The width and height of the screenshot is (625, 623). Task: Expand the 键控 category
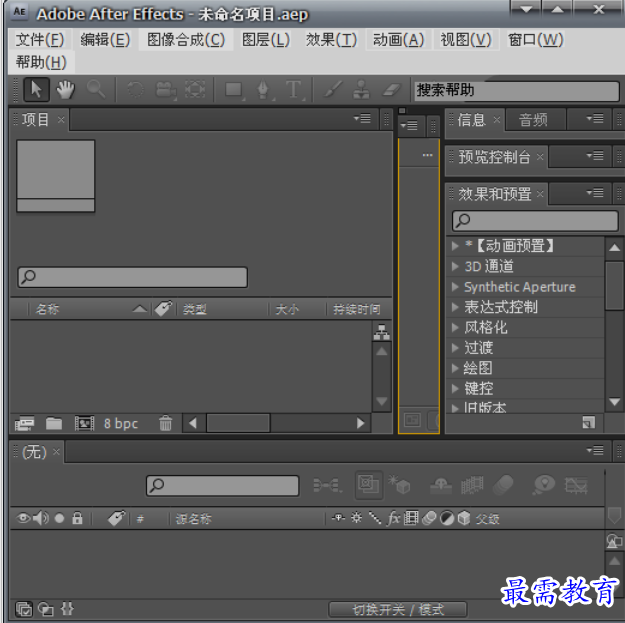tap(455, 388)
